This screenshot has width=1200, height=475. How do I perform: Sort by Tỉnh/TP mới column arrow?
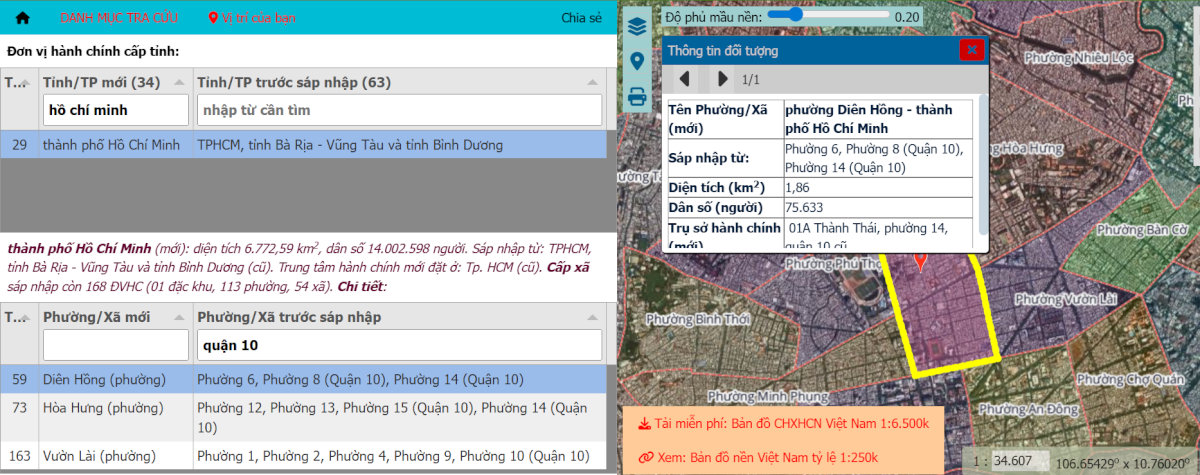click(x=179, y=82)
